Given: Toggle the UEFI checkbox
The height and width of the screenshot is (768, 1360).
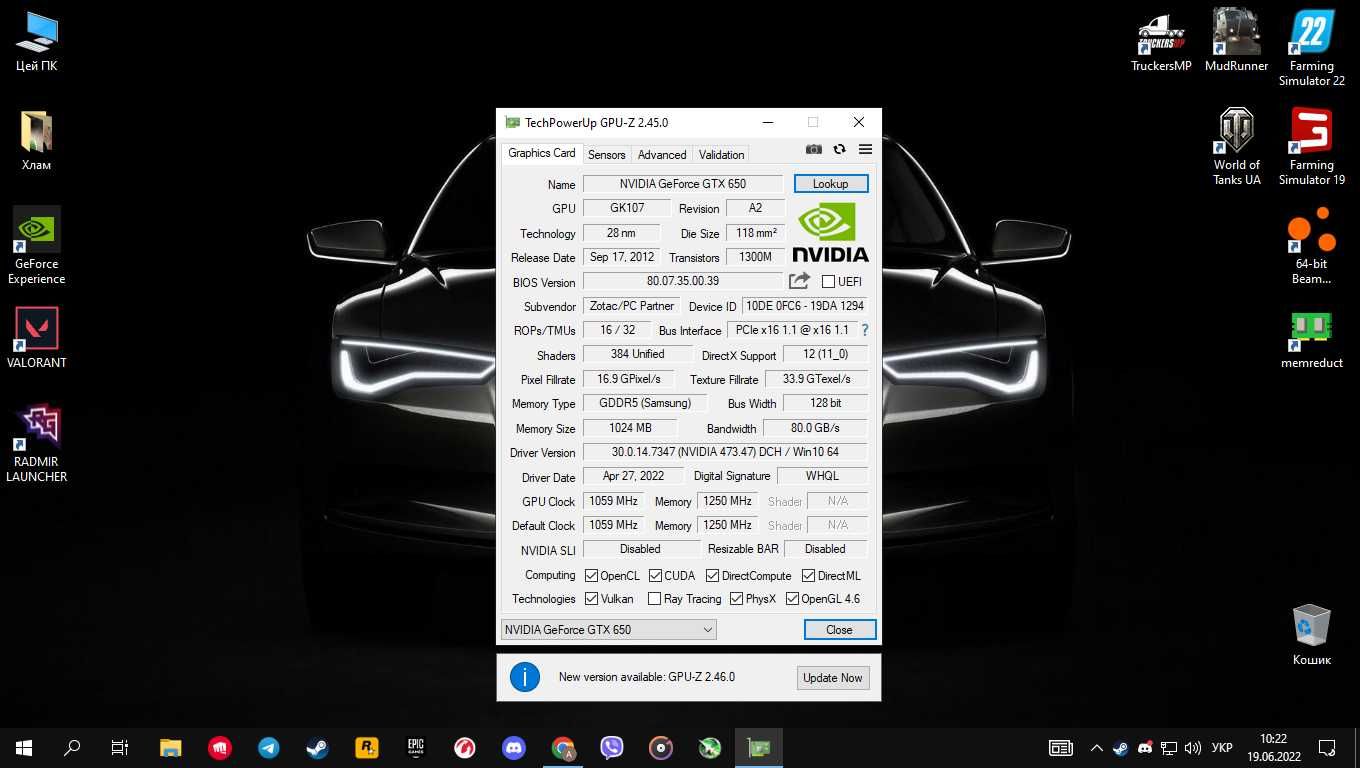Looking at the screenshot, I should click(828, 282).
